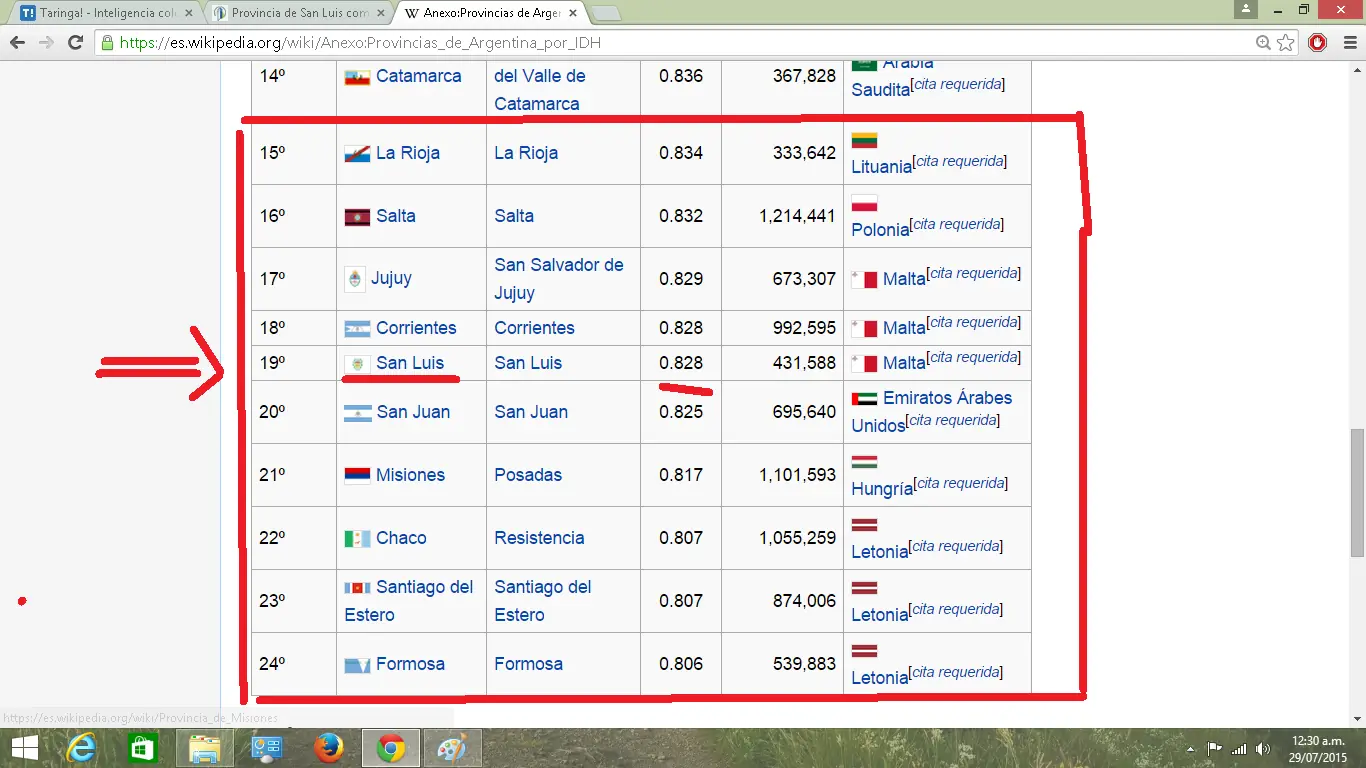1366x768 pixels.
Task: Open Santiago del Estero province link
Action: 409,601
